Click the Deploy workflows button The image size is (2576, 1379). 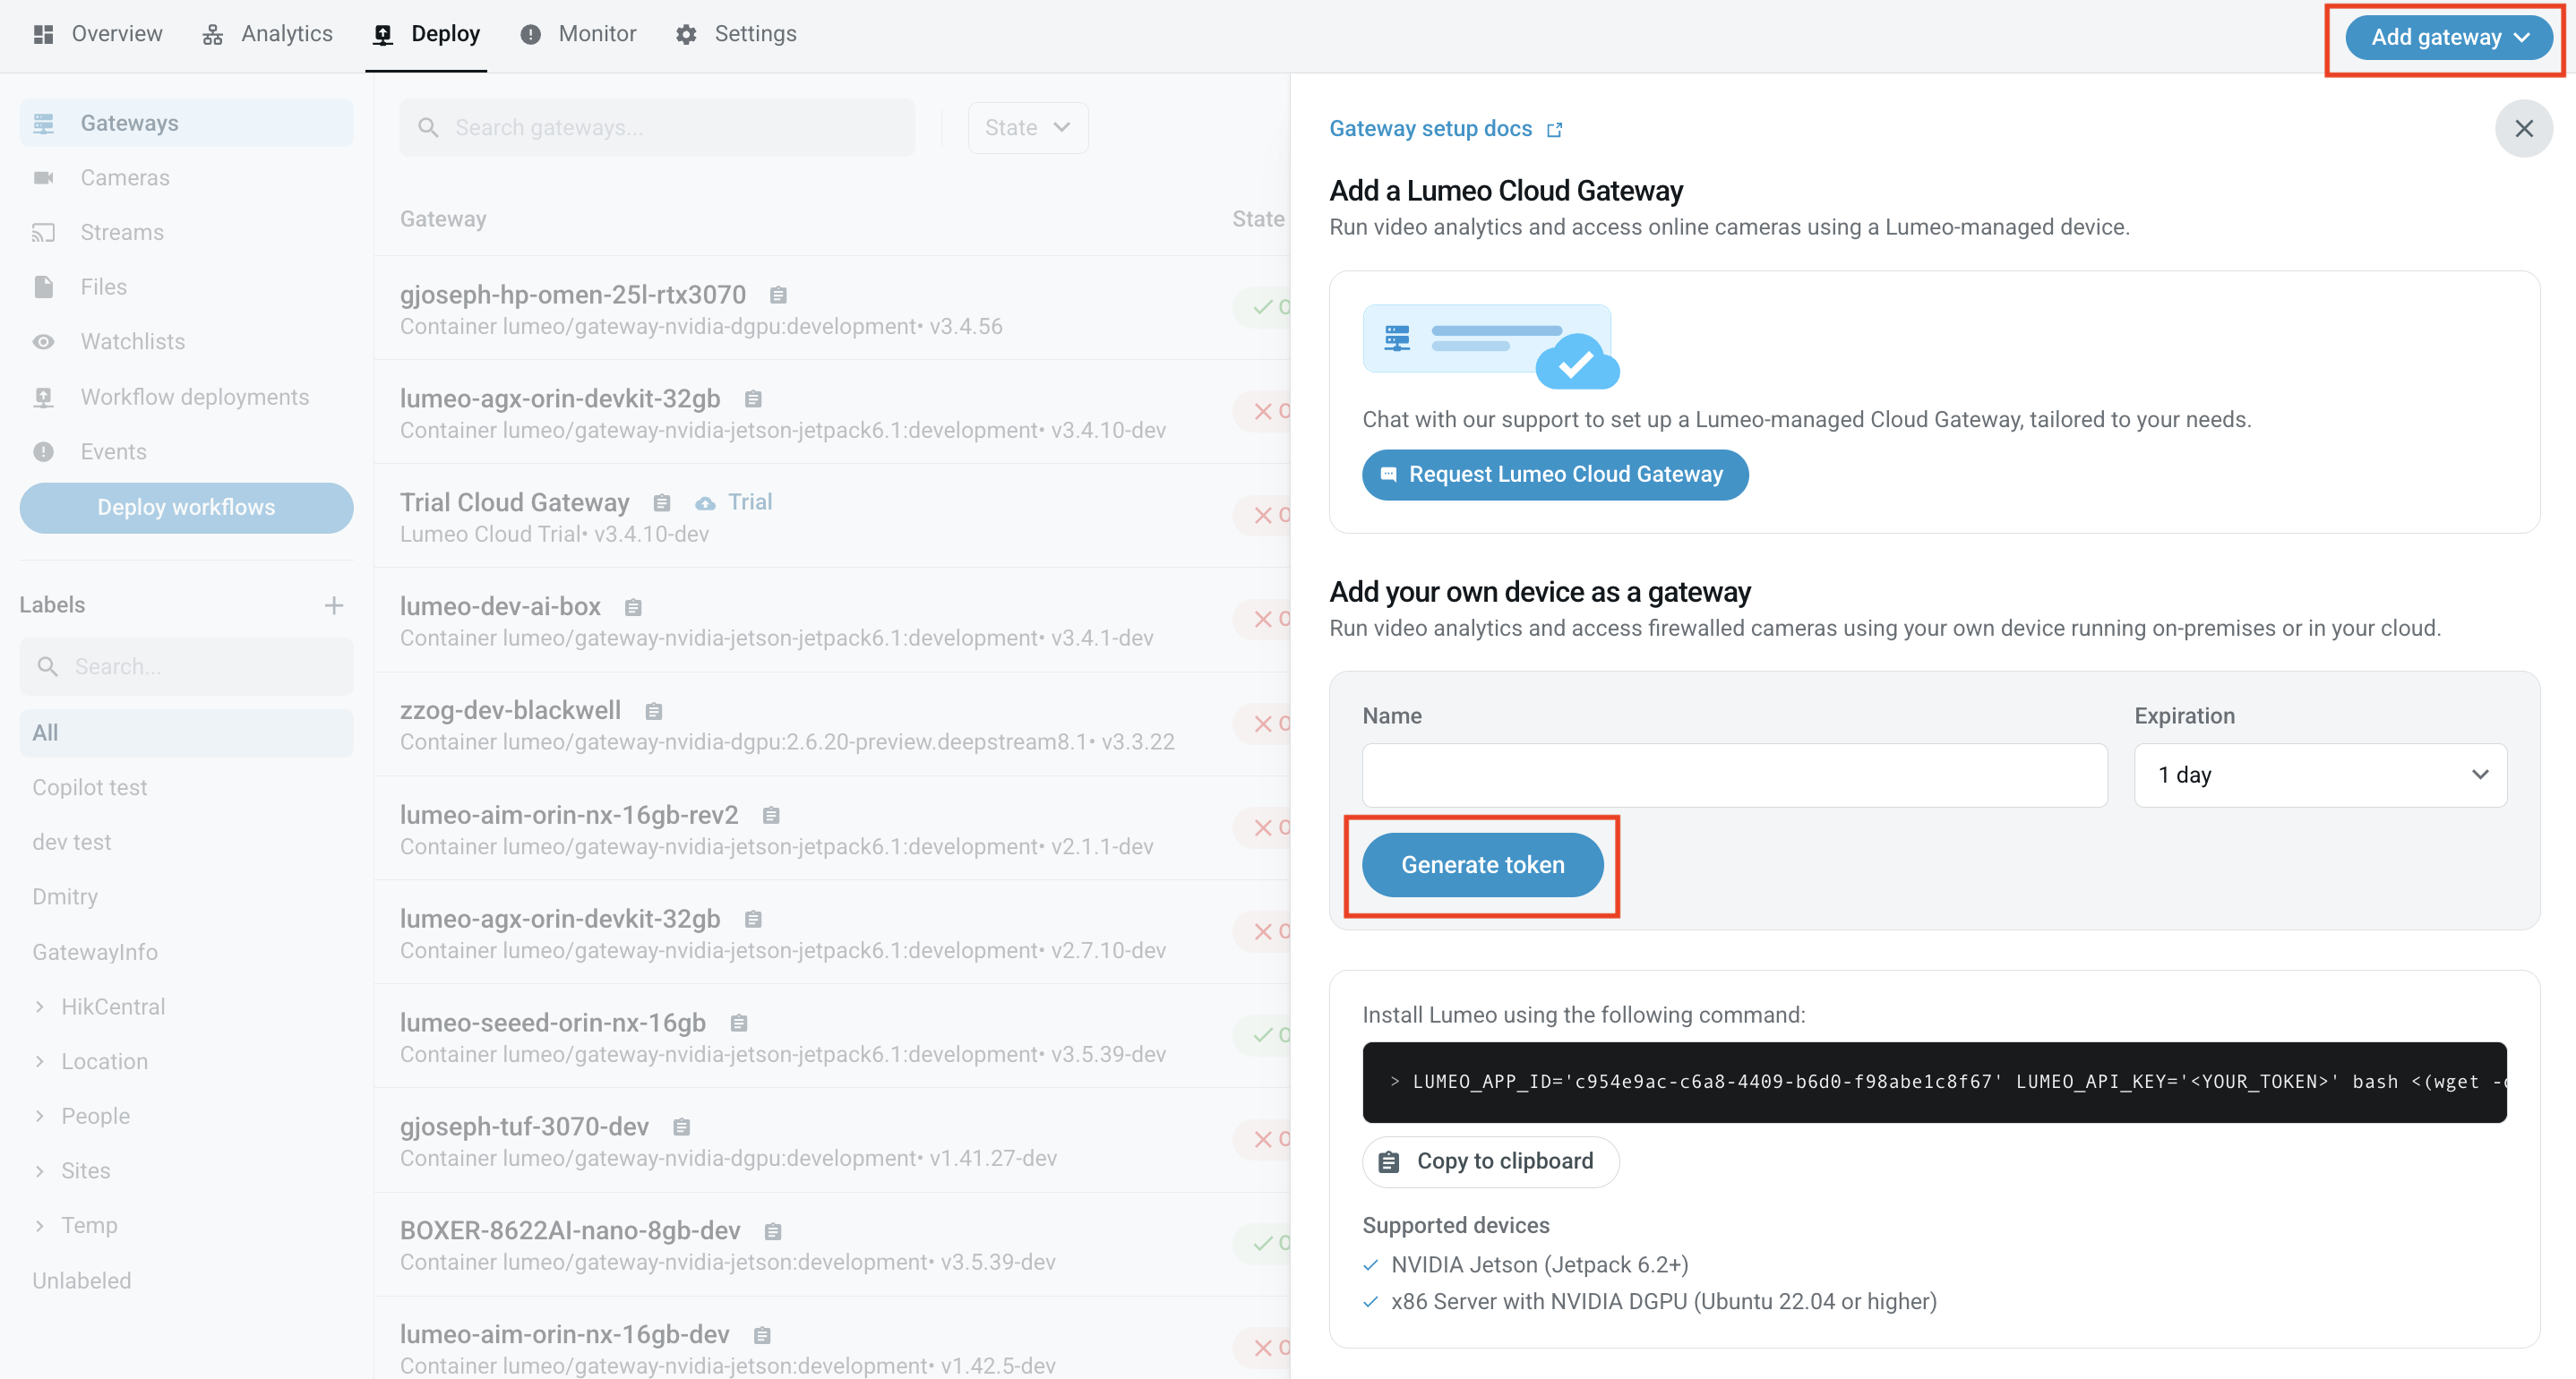pyautogui.click(x=186, y=508)
